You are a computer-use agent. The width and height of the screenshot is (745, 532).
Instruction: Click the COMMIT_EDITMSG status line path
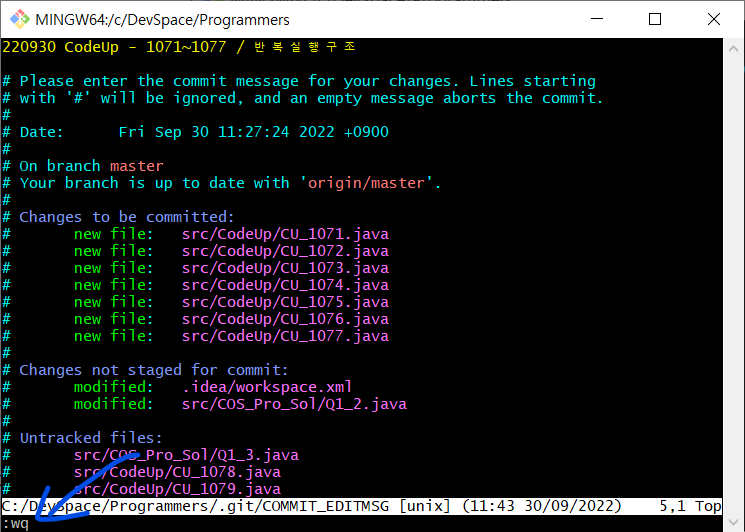click(x=195, y=506)
